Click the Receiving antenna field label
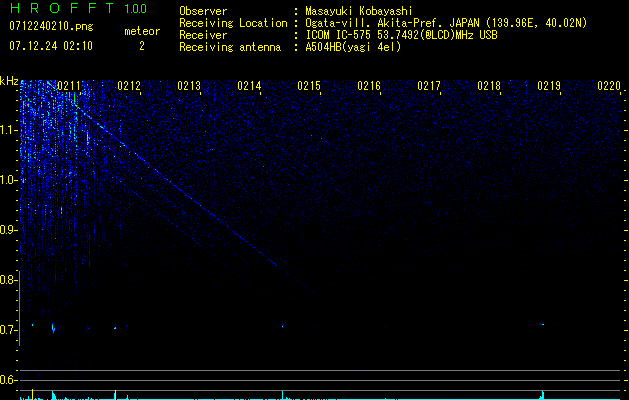The height and width of the screenshot is (400, 629). [230, 47]
